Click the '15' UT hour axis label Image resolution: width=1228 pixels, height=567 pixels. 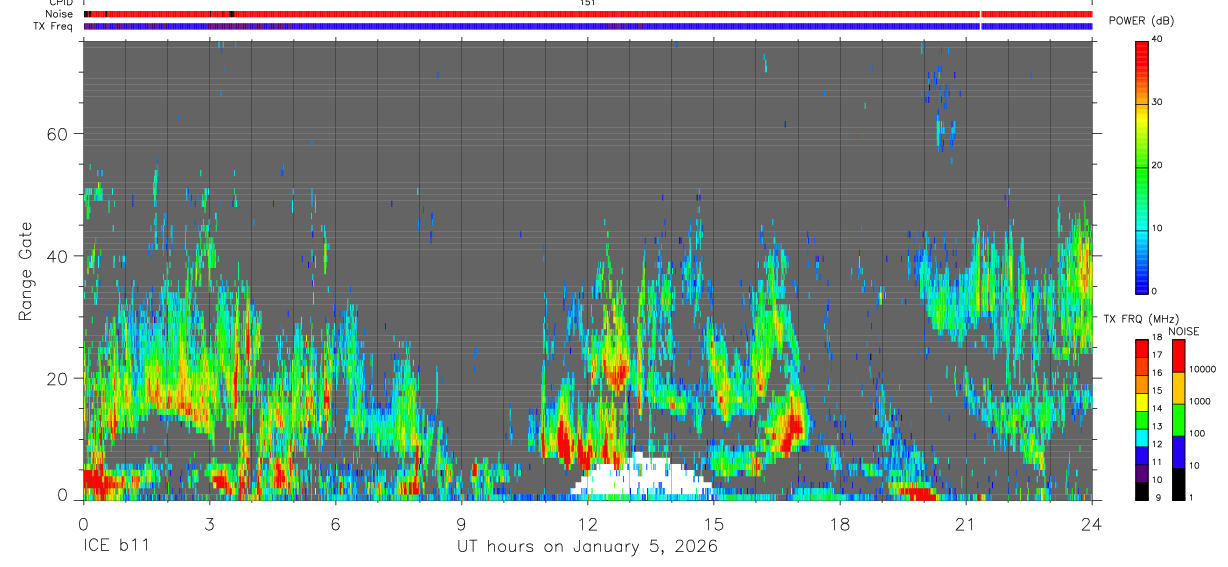click(x=713, y=523)
